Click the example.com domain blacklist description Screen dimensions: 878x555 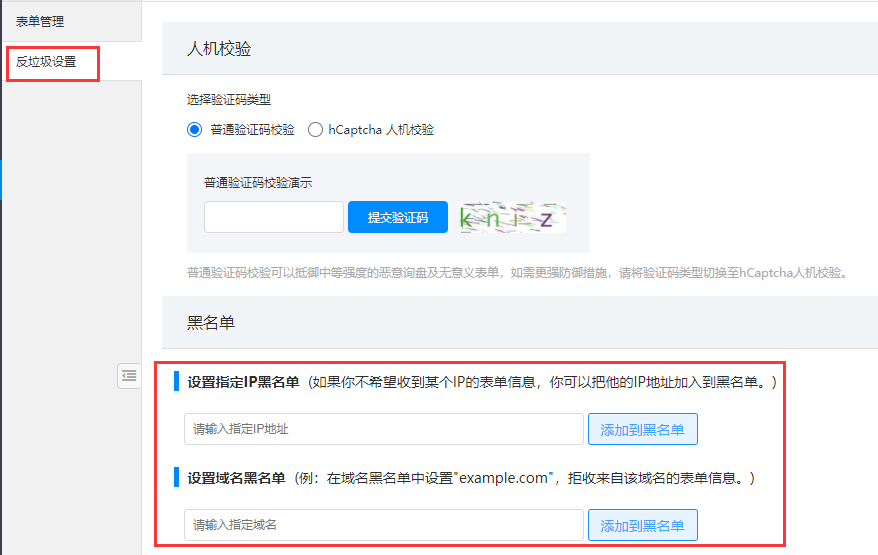click(526, 478)
